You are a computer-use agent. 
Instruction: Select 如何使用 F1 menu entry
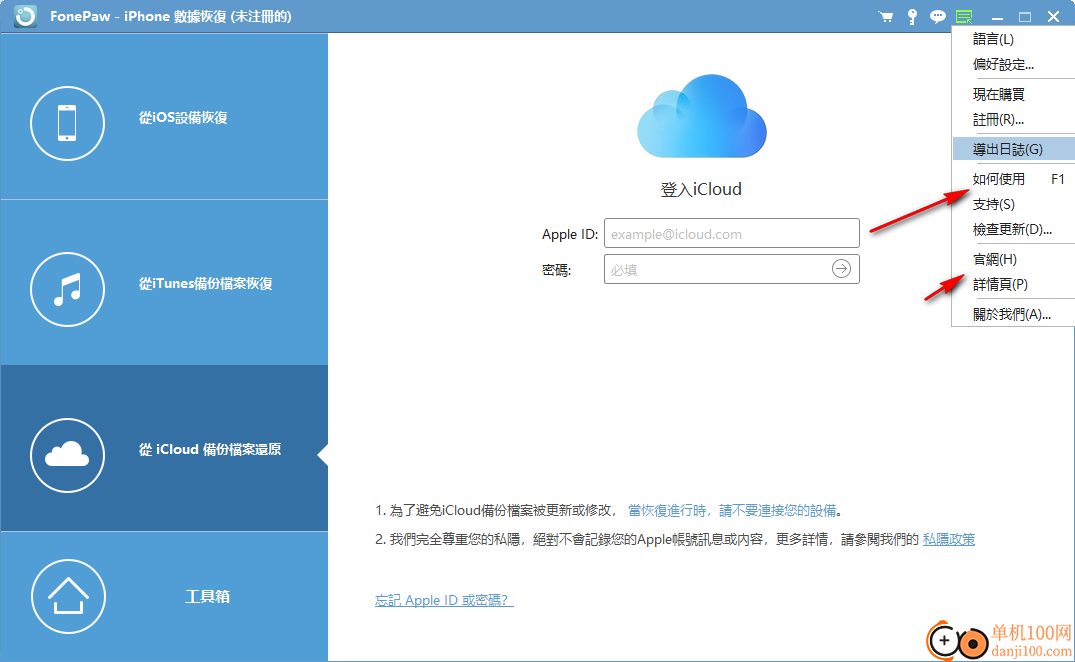1013,179
